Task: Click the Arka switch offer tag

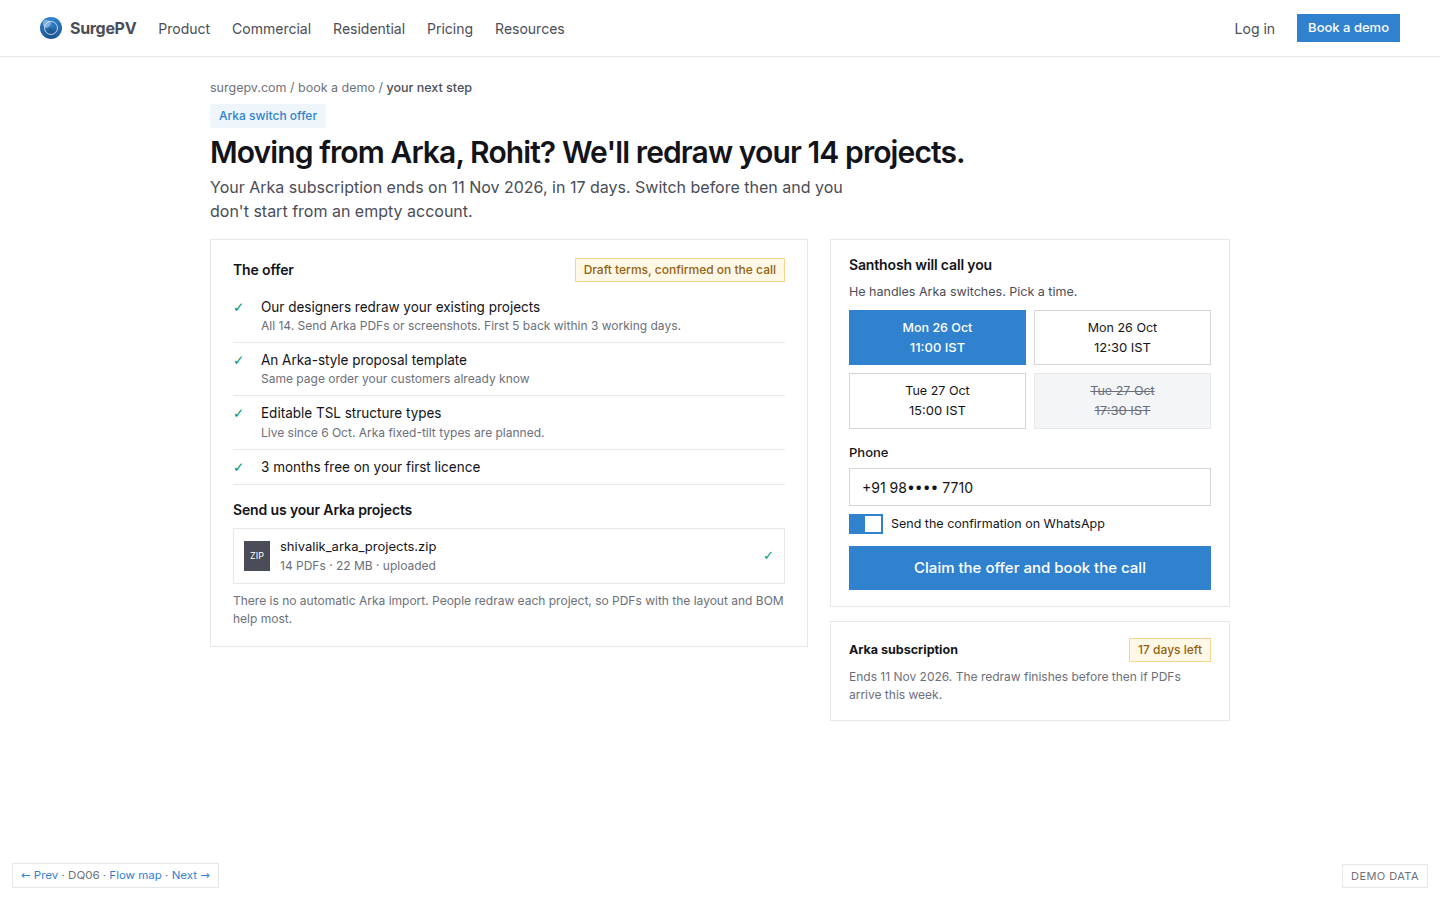Action: (268, 116)
